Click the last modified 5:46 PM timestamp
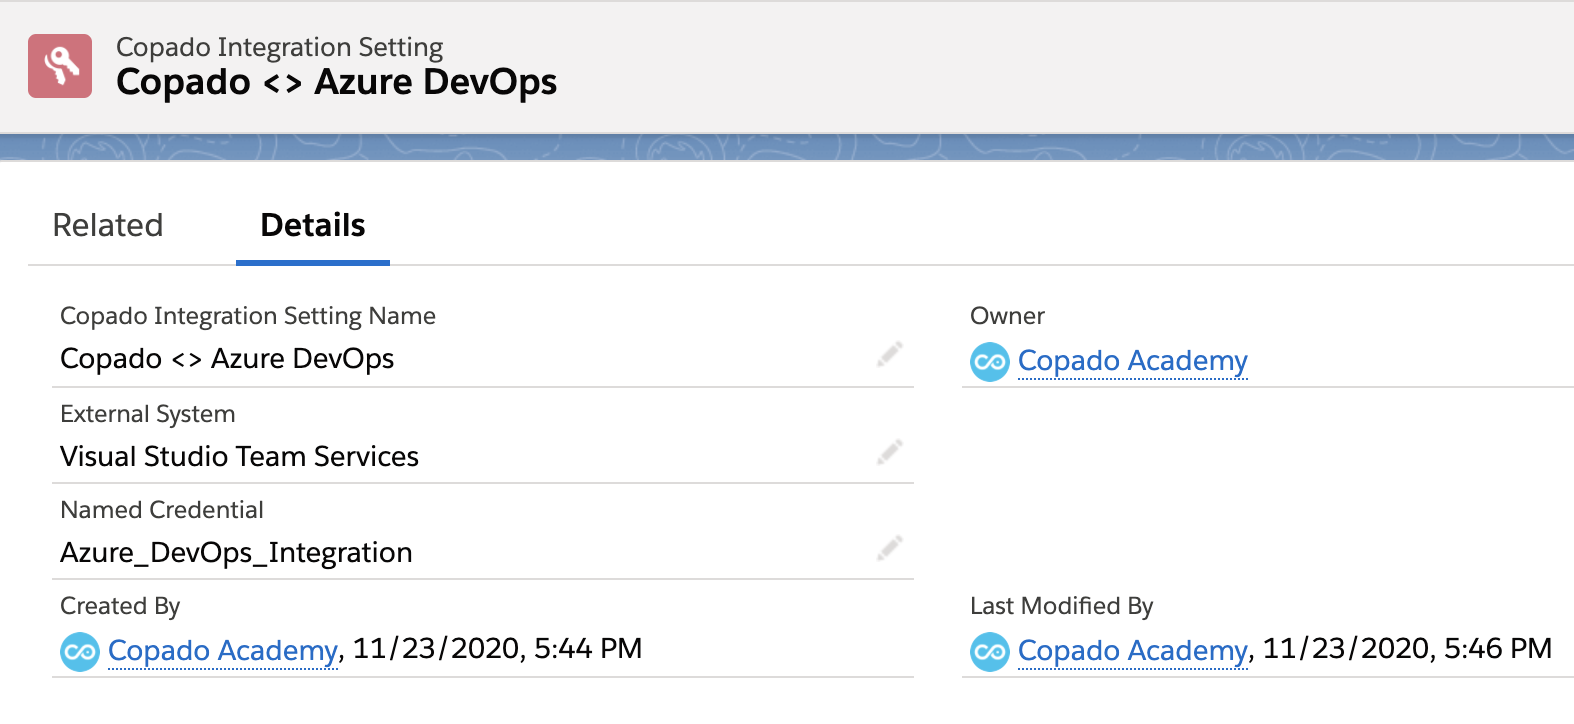The image size is (1574, 724). 1407,649
